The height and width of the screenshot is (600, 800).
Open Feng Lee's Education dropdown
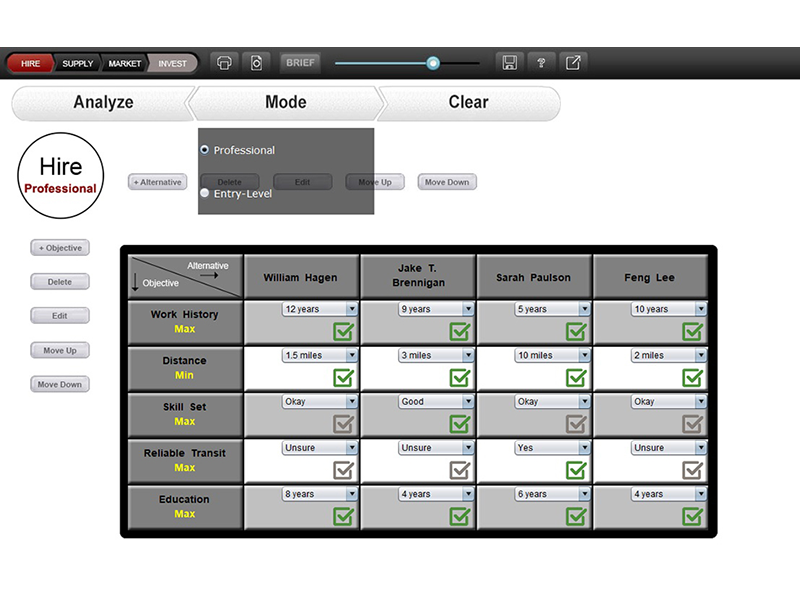pos(669,494)
